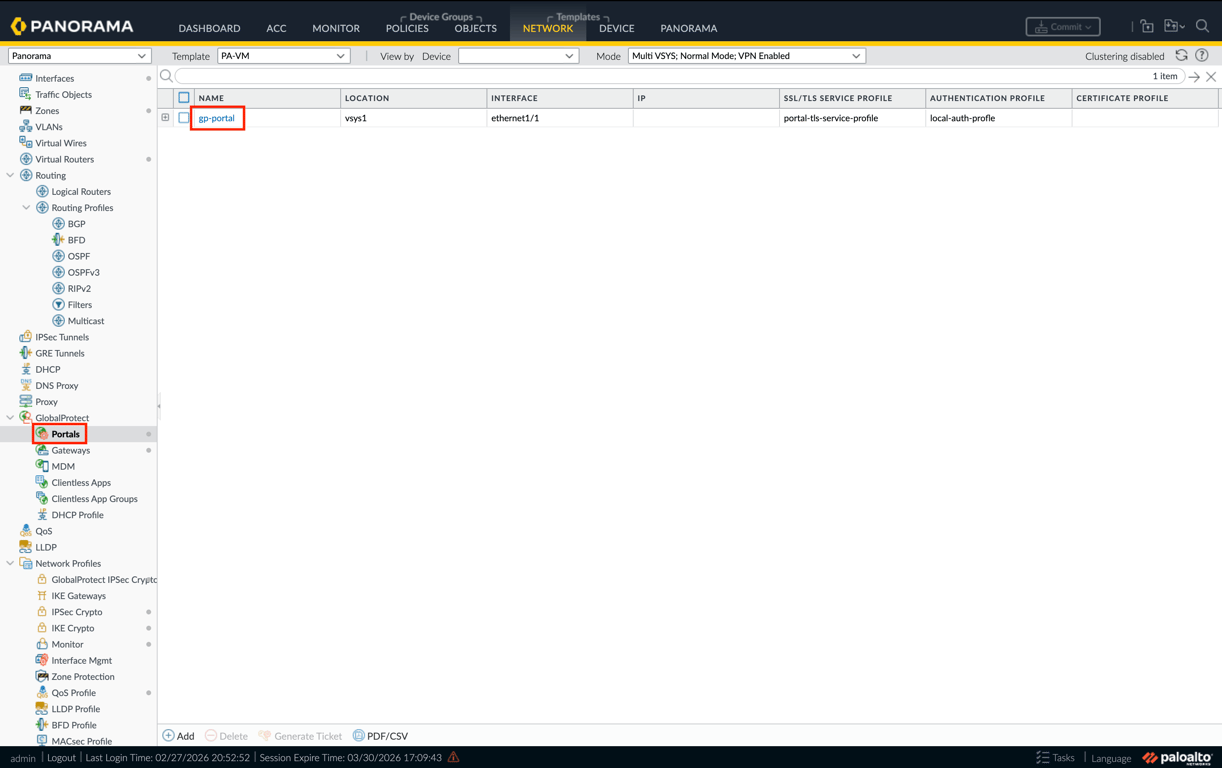
Task: Open Zone Protection icon
Action: [42, 676]
